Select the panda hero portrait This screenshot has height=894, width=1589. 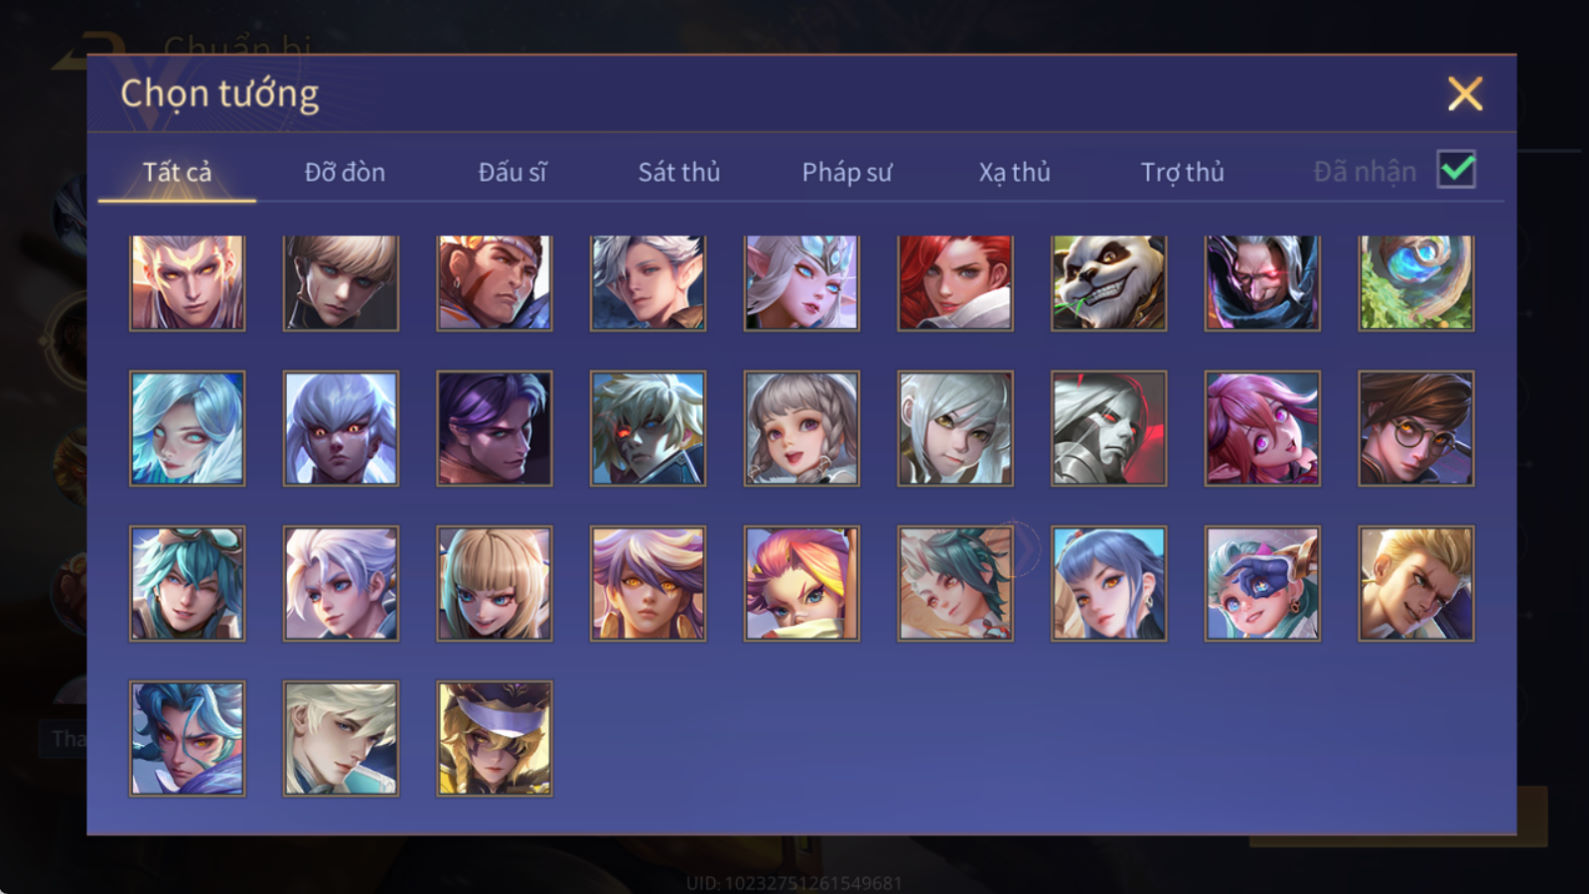(1108, 283)
